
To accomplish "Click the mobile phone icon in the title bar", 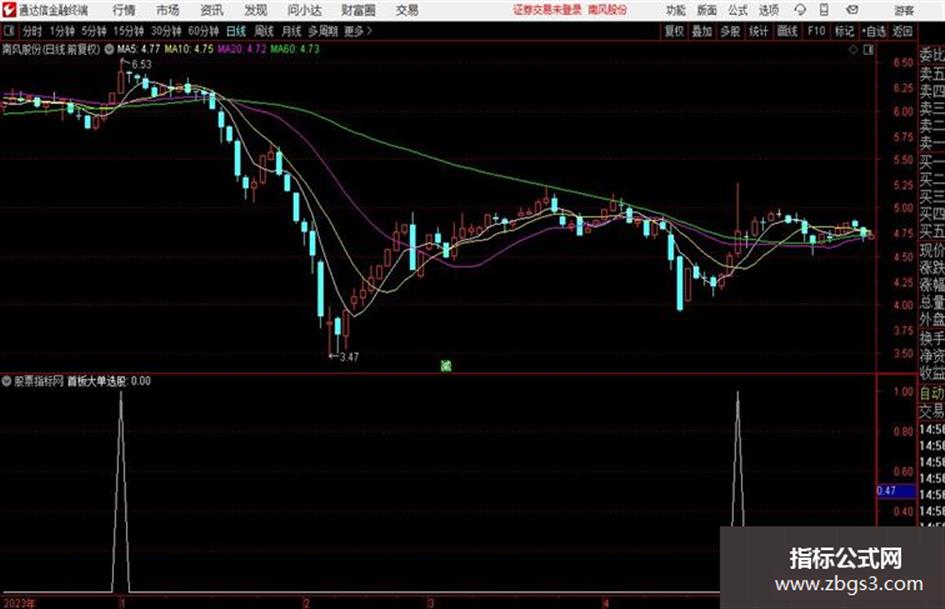I will [x=824, y=10].
